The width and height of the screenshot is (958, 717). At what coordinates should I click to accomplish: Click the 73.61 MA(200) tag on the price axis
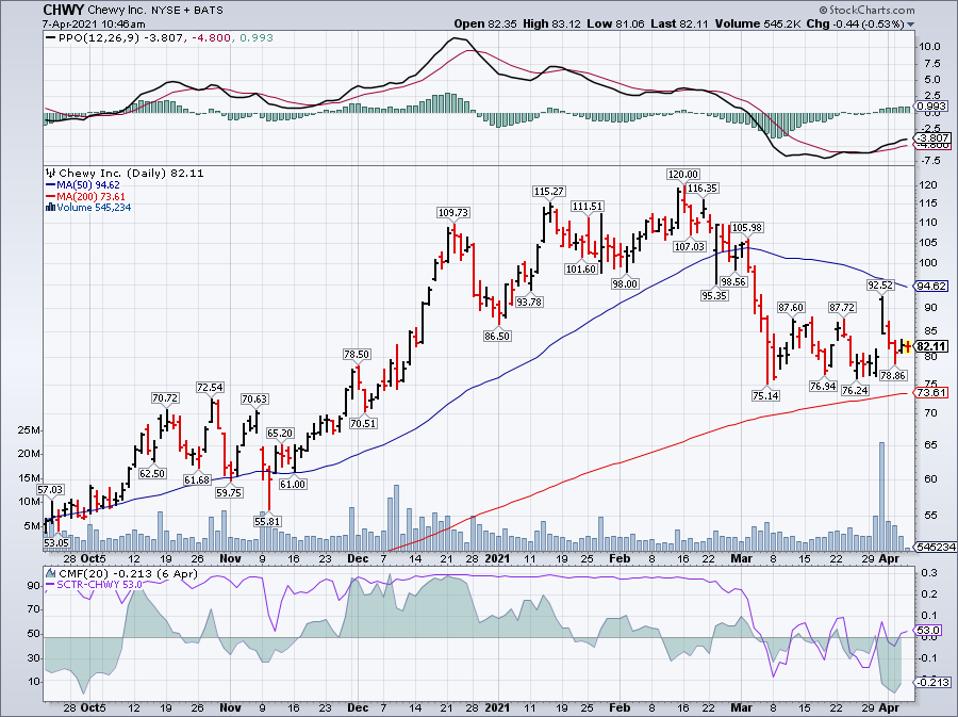(931, 393)
